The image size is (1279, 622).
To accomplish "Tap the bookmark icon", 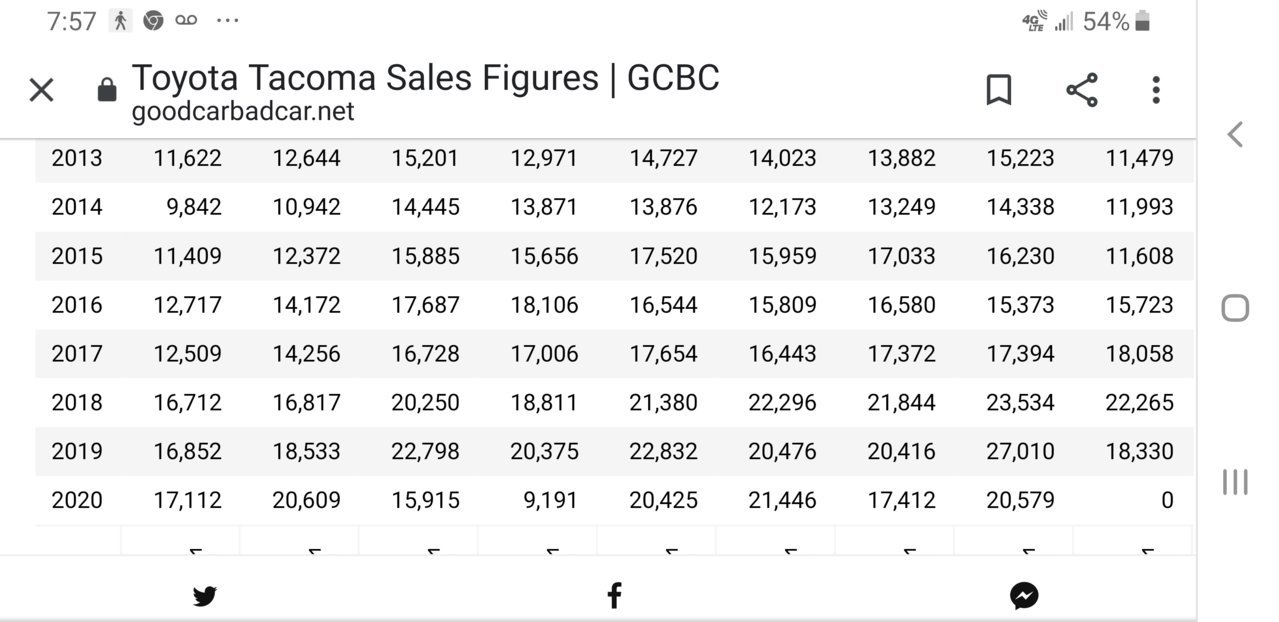I will pos(998,90).
